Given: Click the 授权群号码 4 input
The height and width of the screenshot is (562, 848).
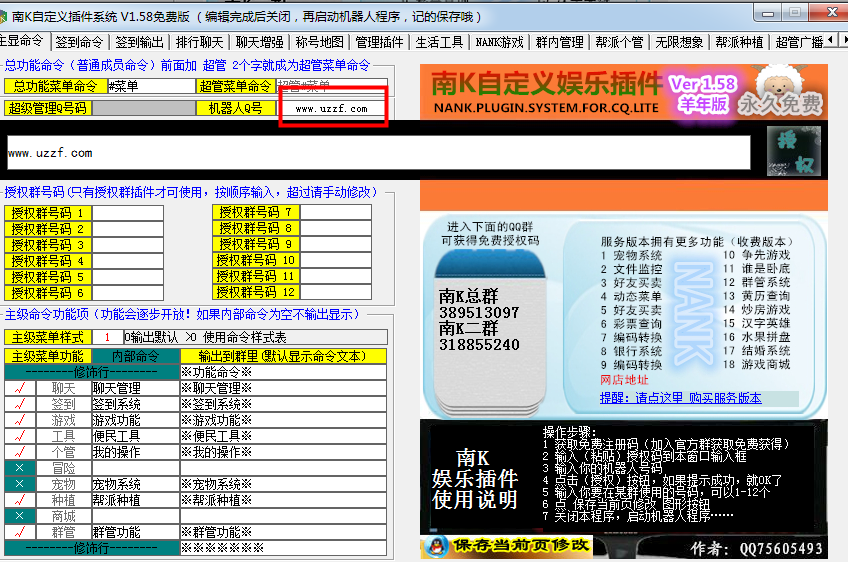Looking at the screenshot, I should (128, 261).
